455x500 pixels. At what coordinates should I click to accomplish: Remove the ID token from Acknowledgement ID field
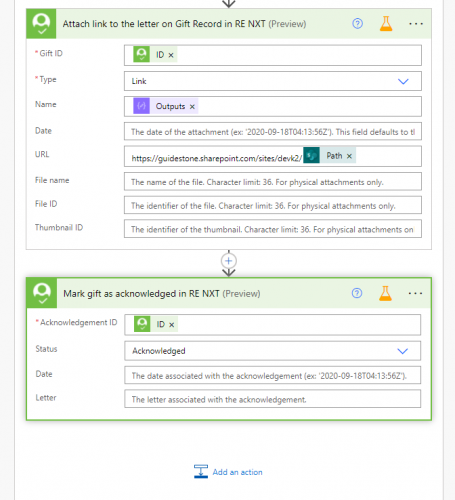pos(172,325)
